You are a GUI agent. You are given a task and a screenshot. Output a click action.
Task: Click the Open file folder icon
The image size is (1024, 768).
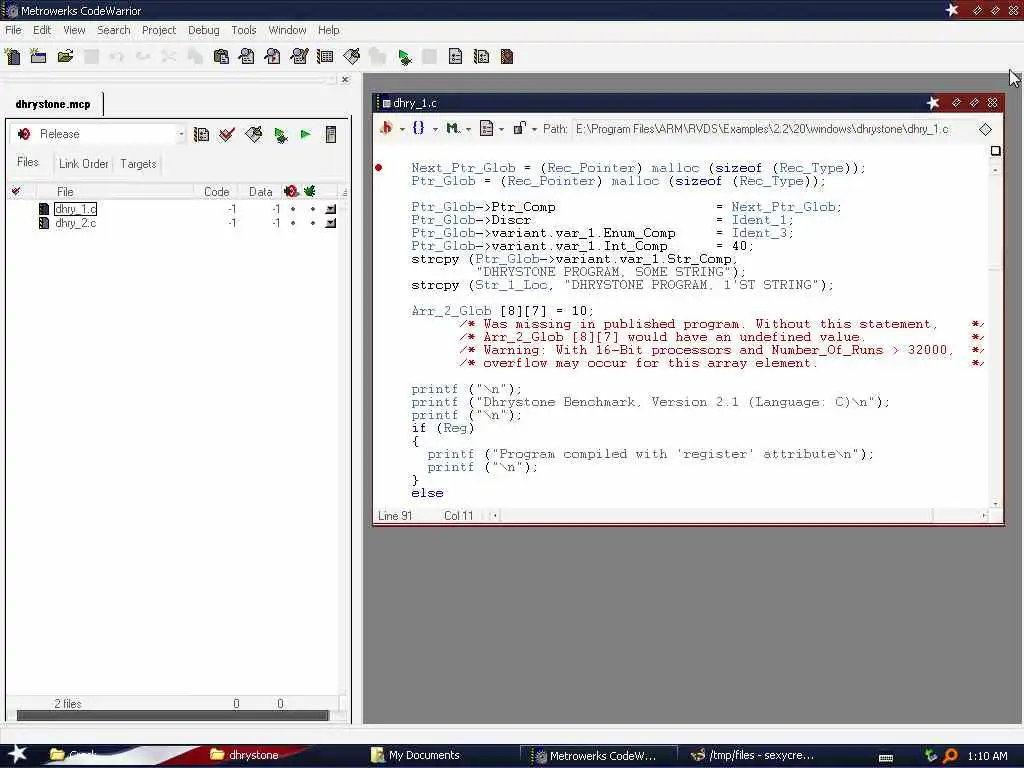tap(65, 57)
